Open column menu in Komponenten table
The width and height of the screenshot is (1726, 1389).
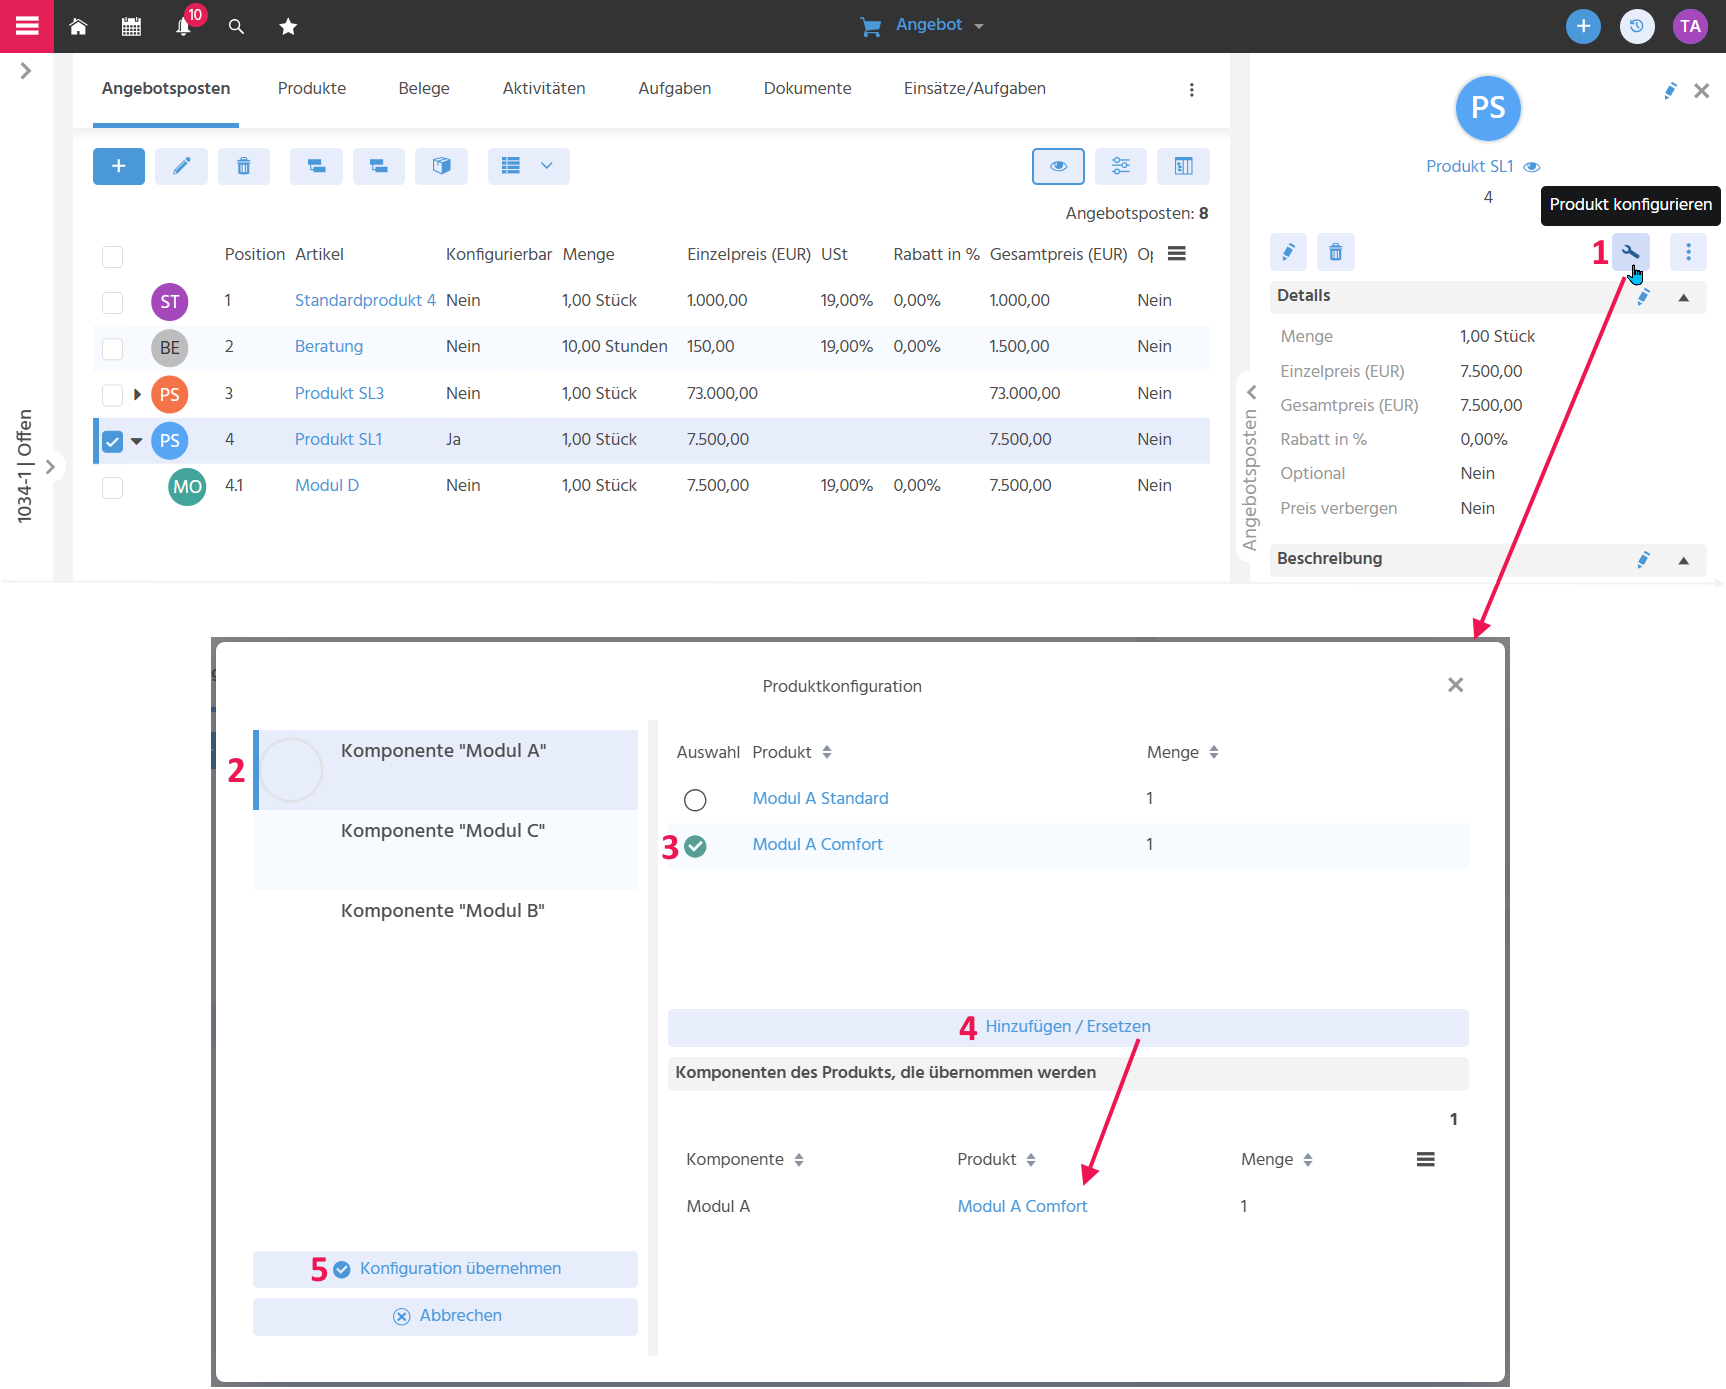(x=1426, y=1159)
